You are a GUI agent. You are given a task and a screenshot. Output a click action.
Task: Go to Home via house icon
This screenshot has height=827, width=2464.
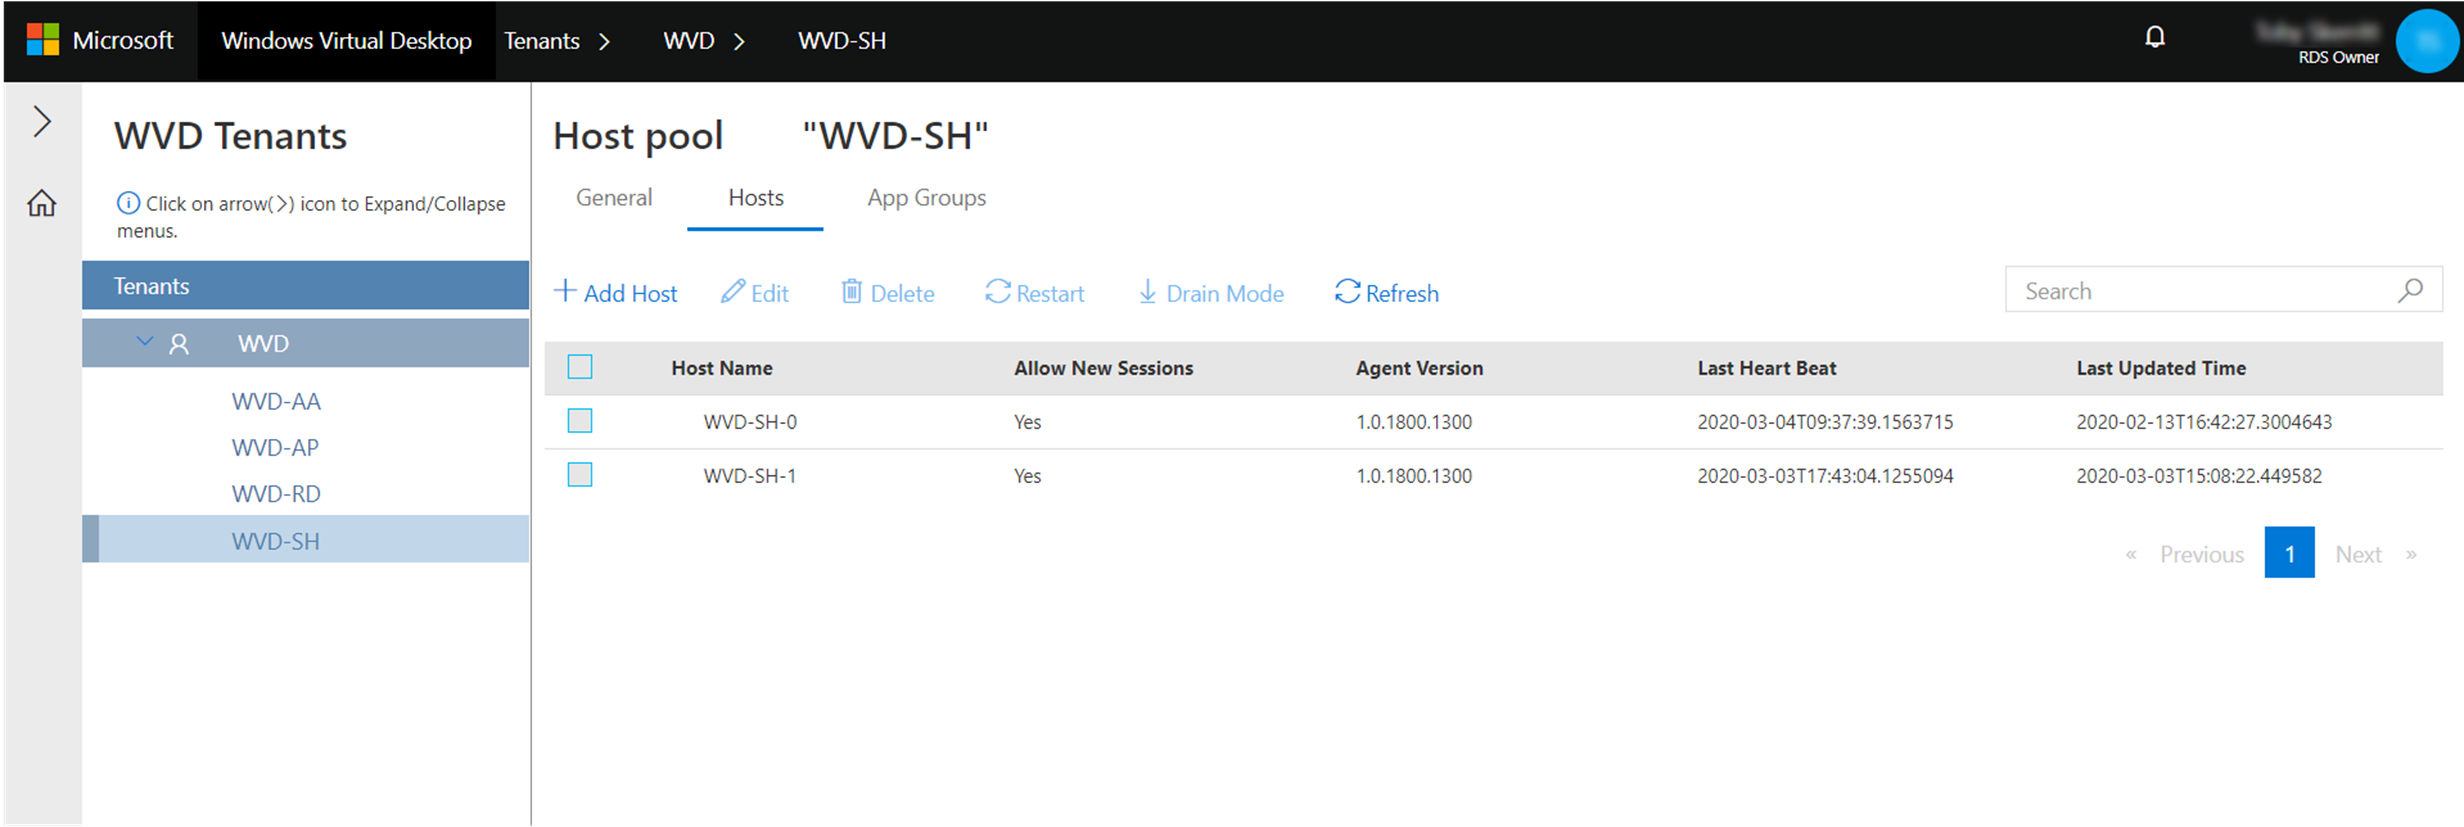[x=42, y=203]
